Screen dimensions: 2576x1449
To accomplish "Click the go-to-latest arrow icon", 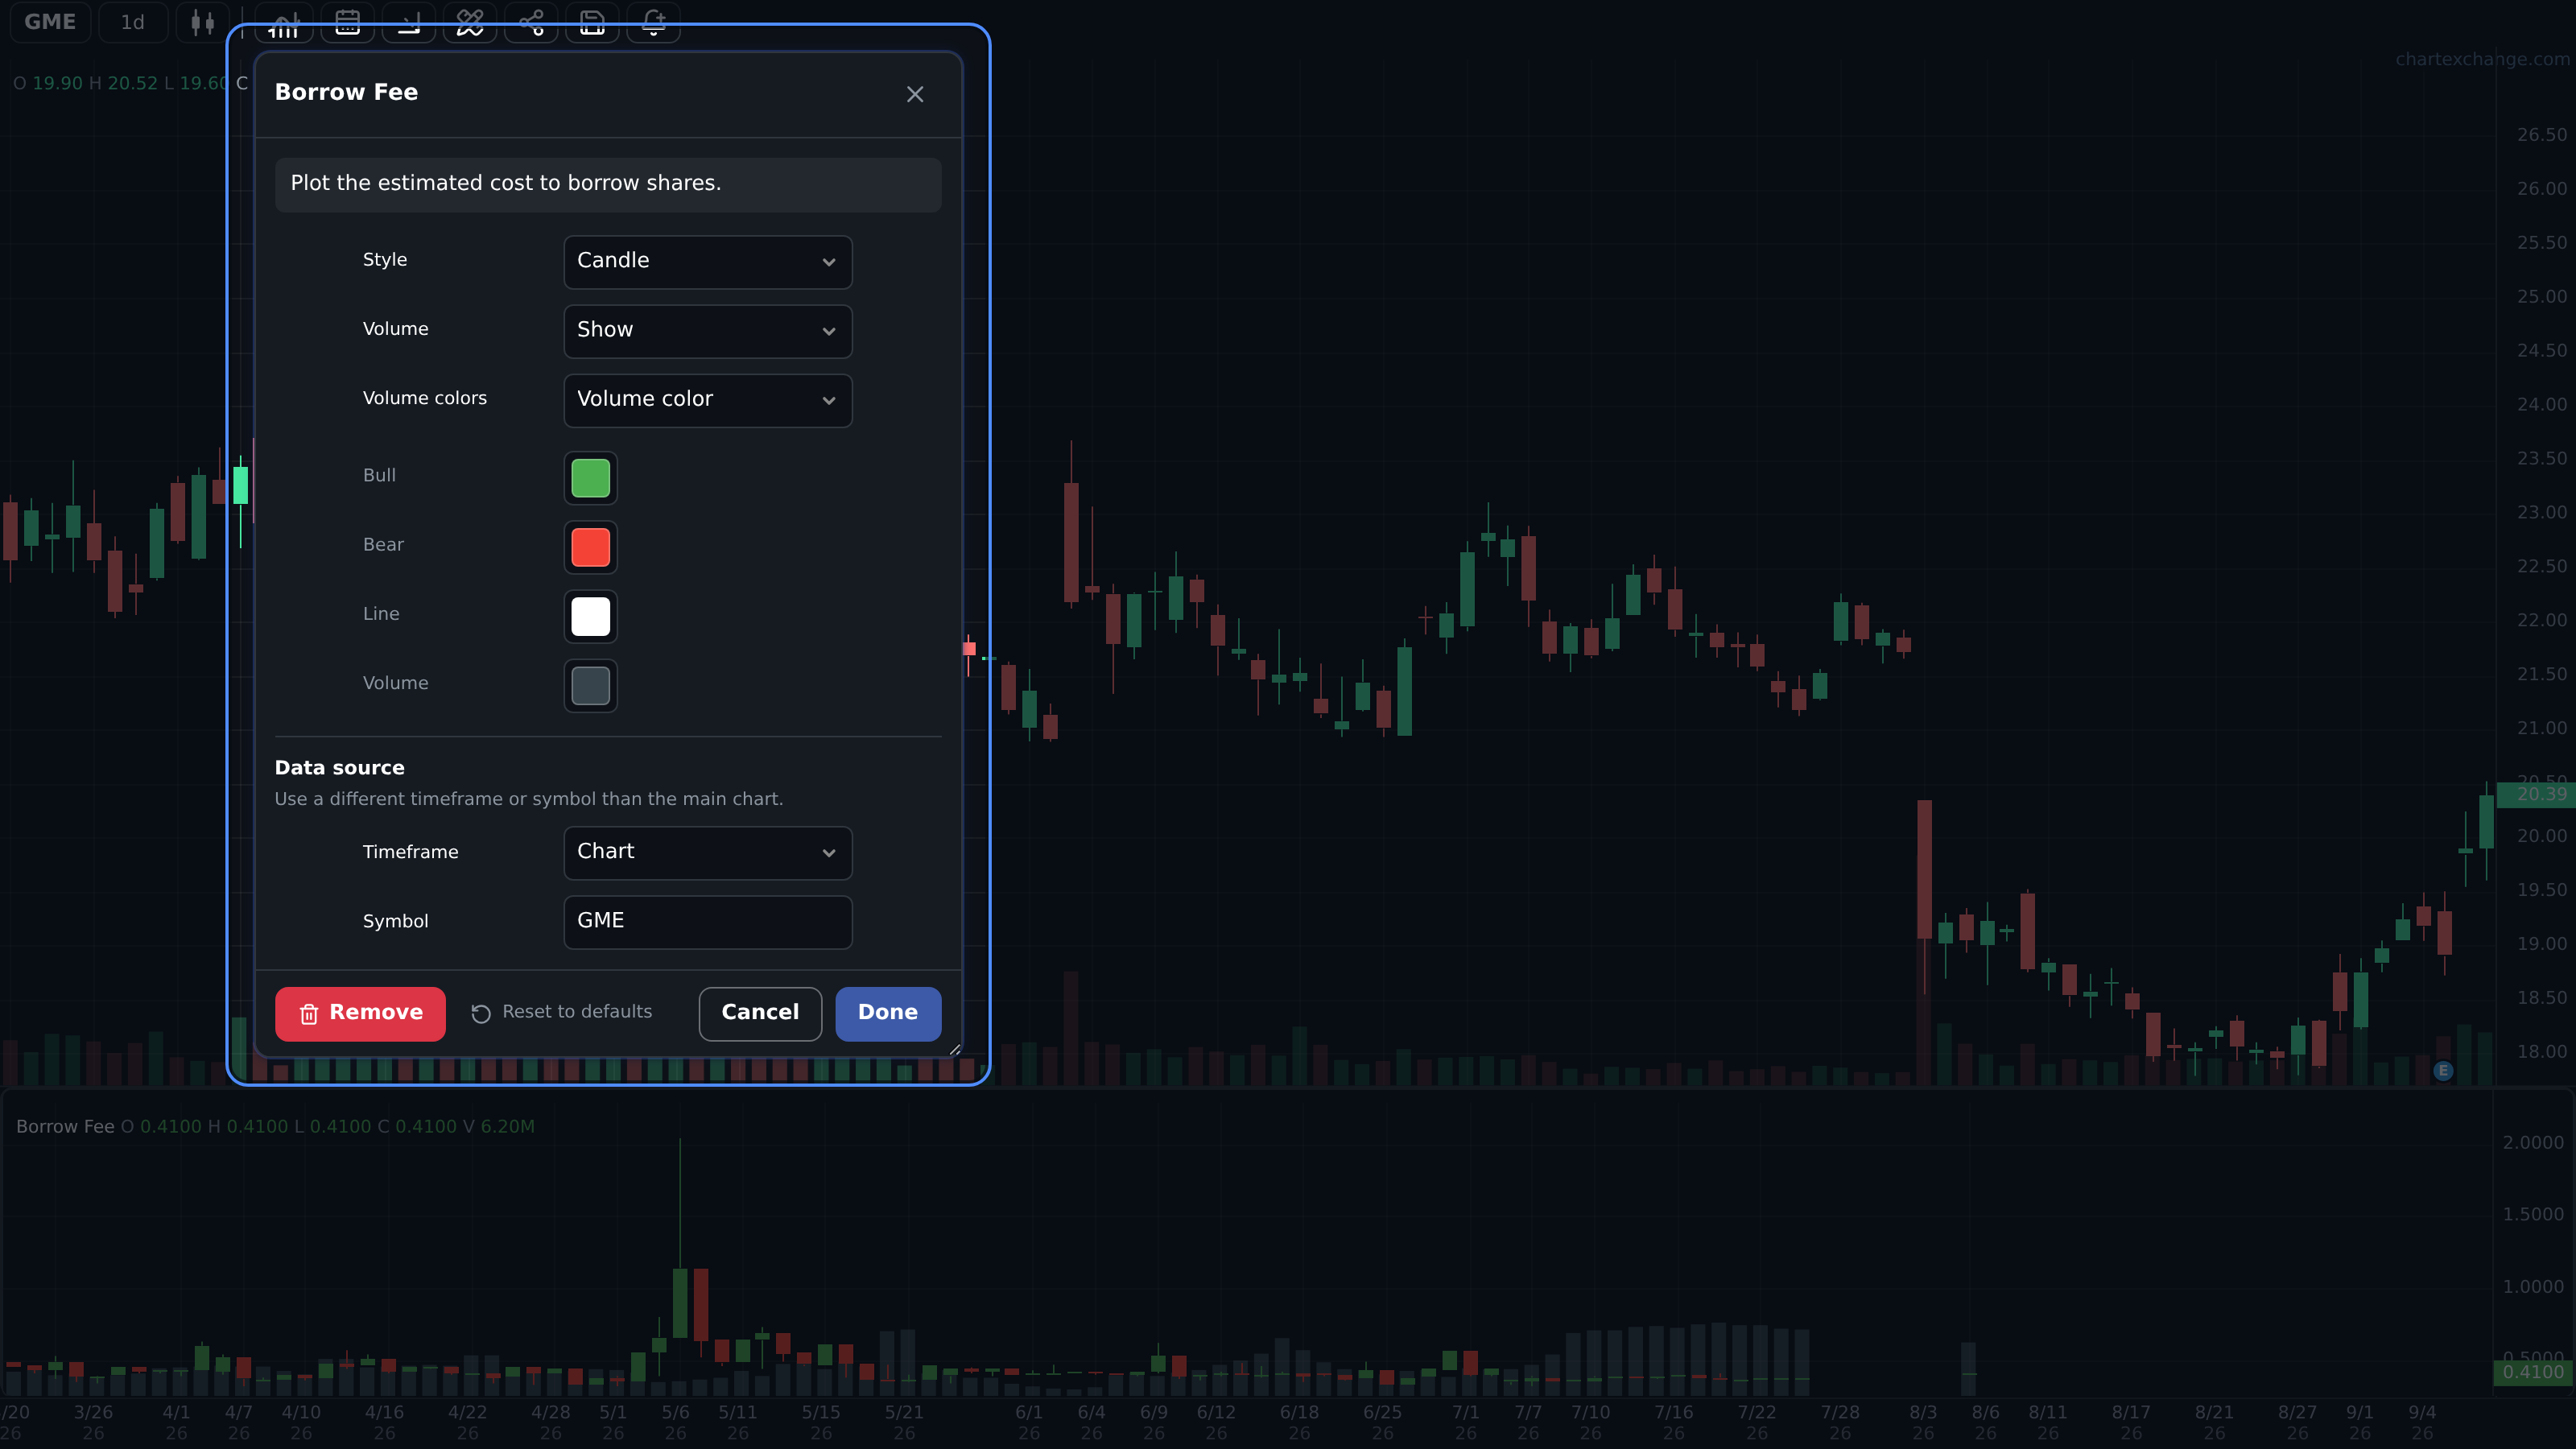I will coord(408,22).
